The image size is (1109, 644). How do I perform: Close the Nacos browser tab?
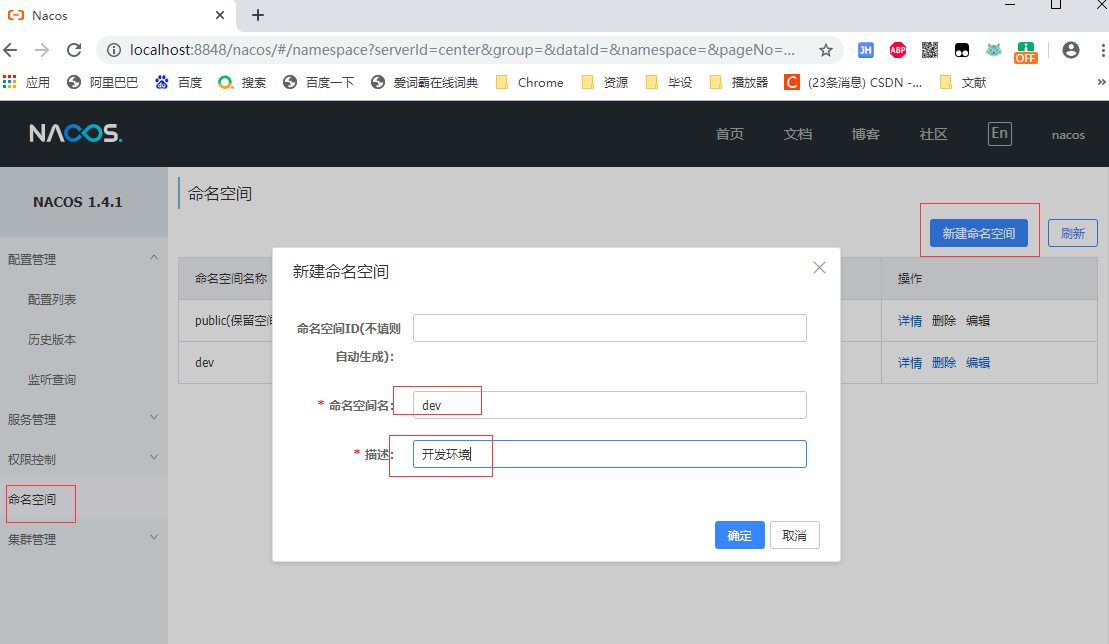(220, 15)
